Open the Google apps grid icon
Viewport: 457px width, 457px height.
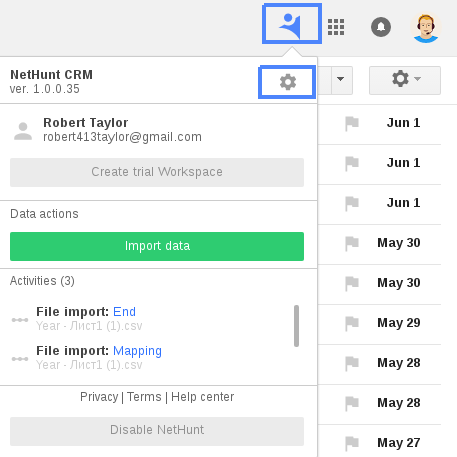pyautogui.click(x=336, y=27)
